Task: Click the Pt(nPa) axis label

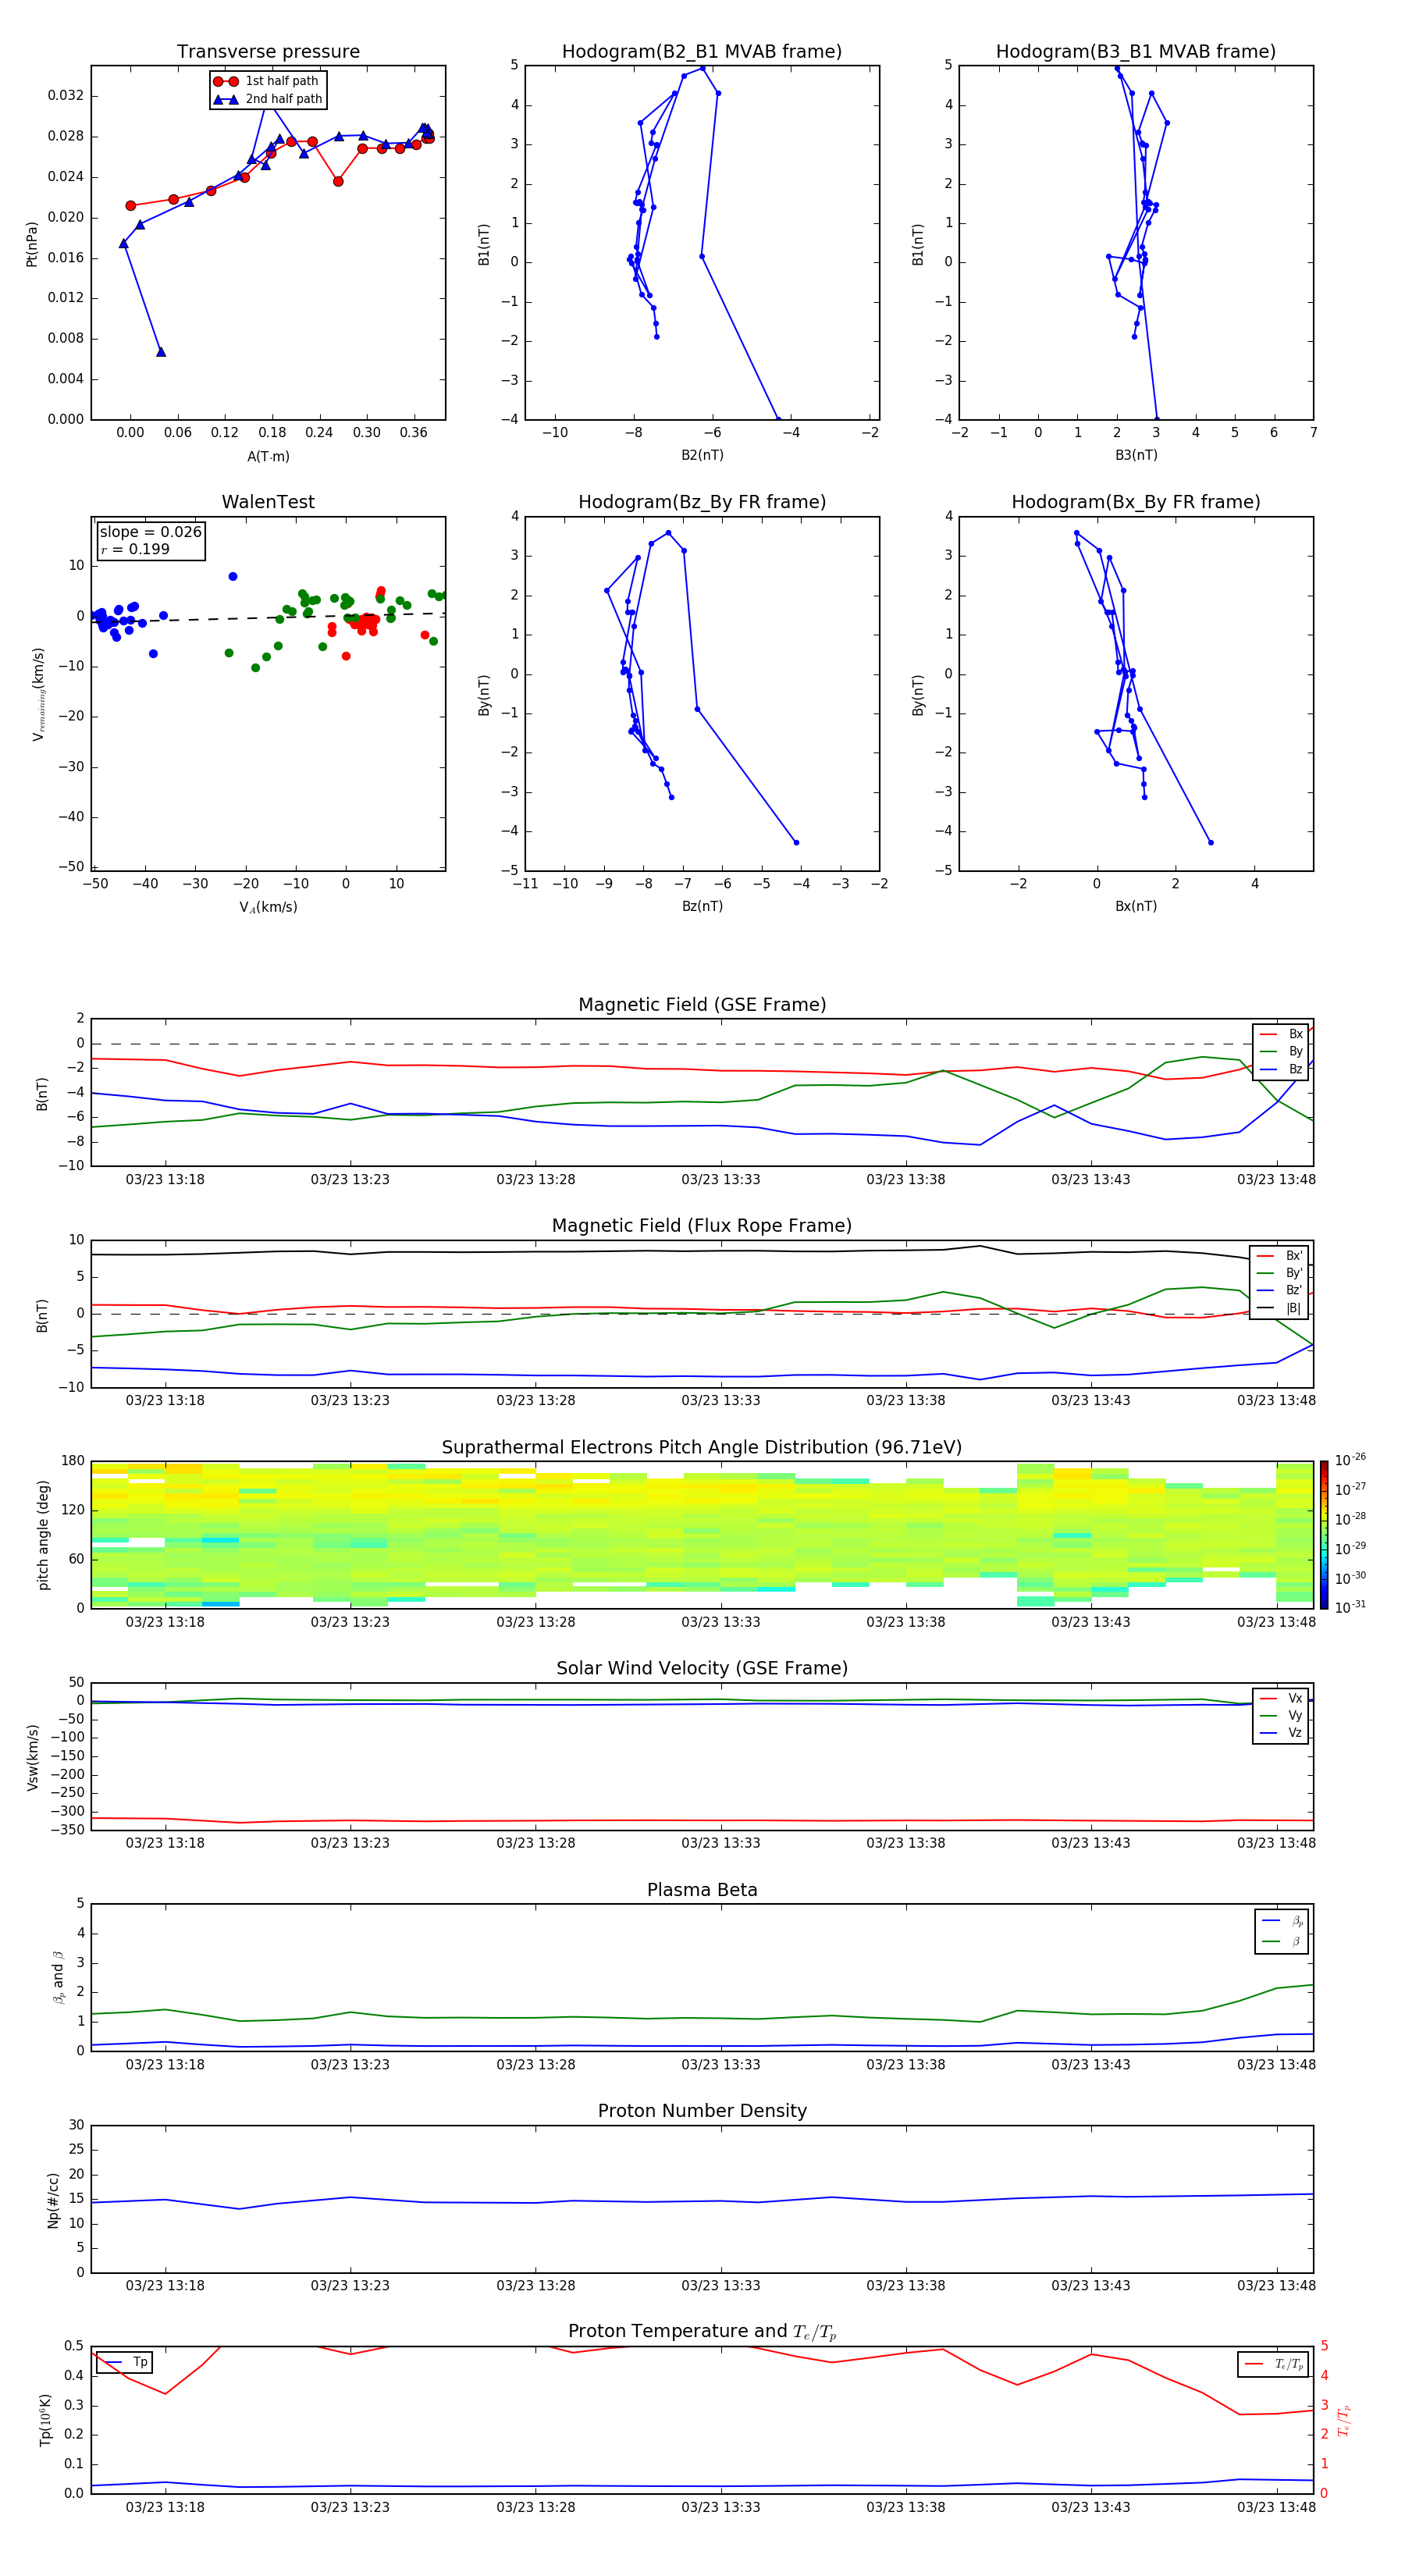Action: pos(31,243)
